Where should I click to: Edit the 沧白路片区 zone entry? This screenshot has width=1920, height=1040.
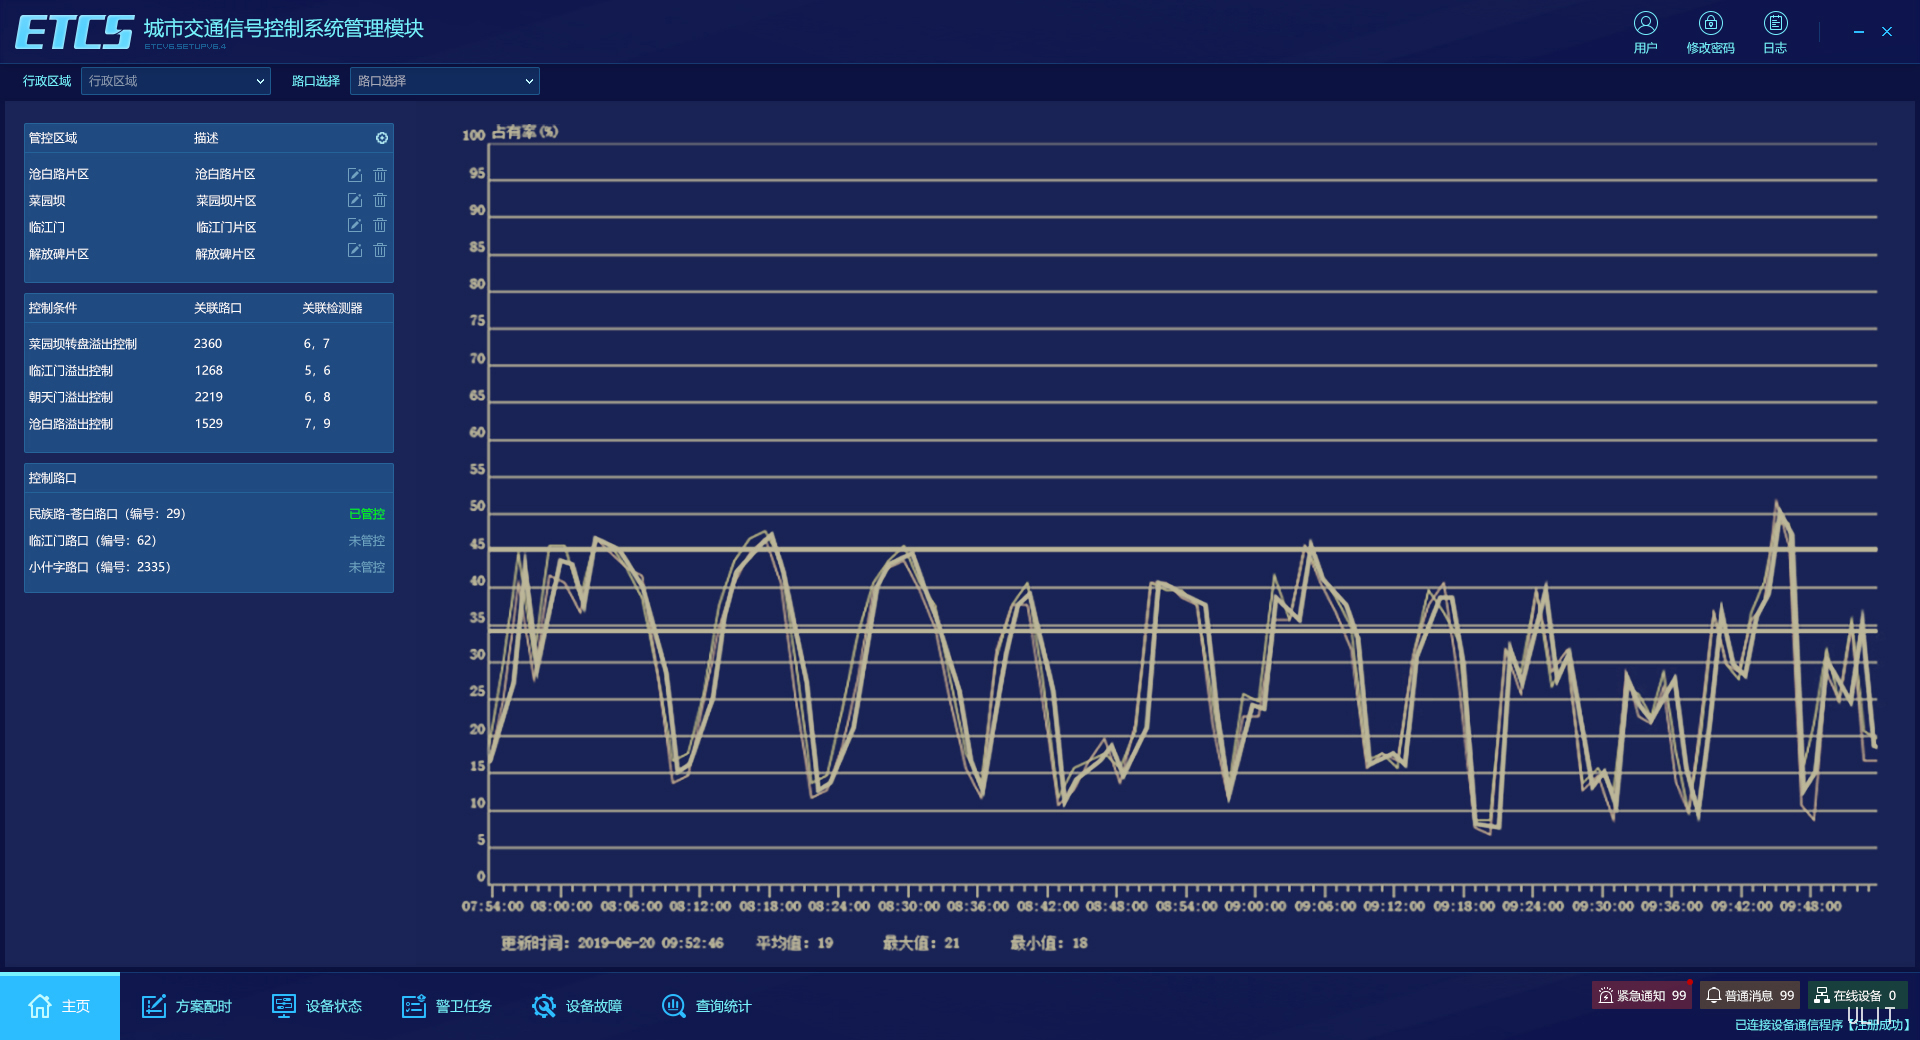354,175
